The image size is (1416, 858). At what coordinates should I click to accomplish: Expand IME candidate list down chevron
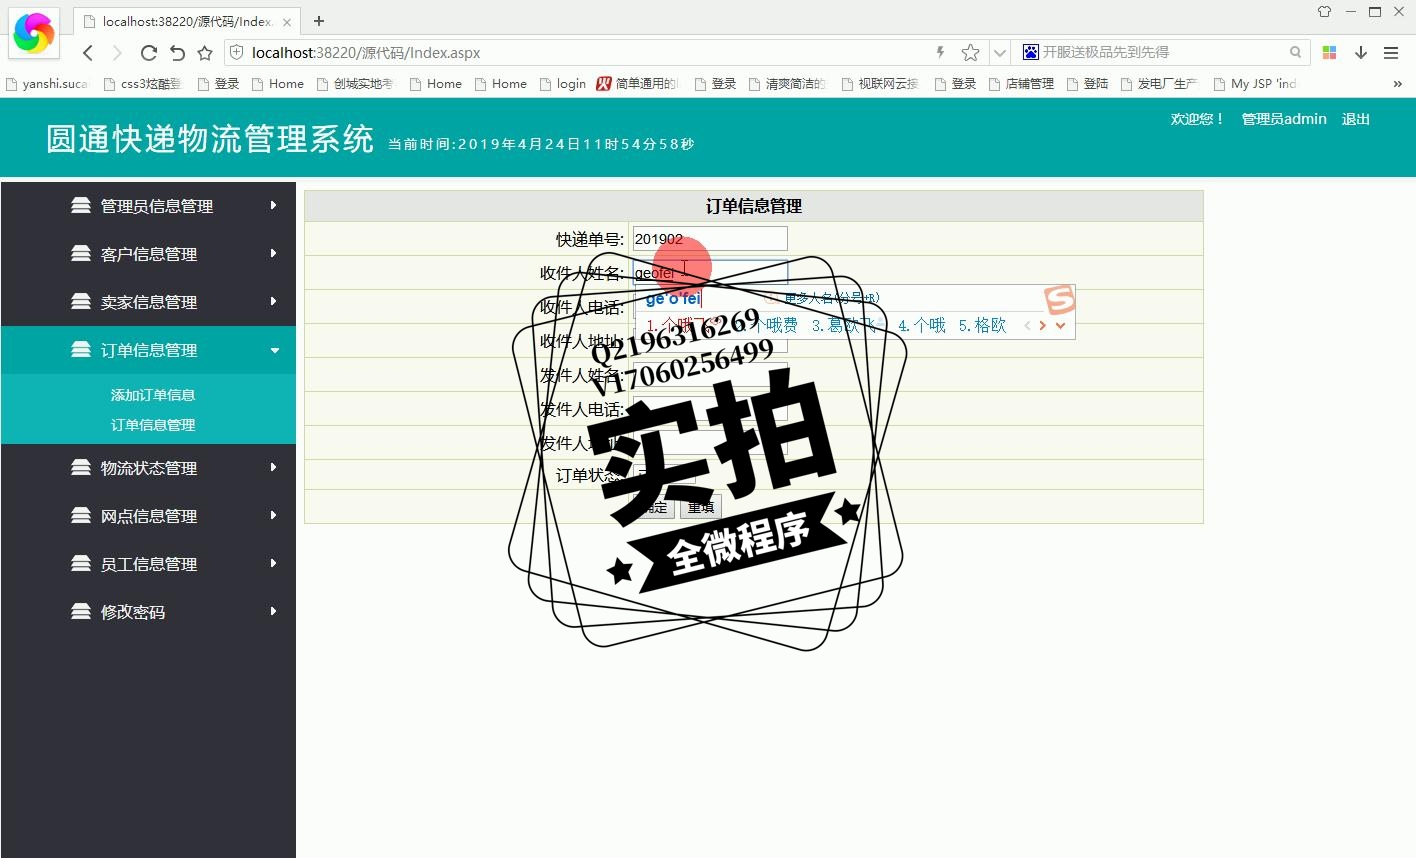pos(1060,325)
